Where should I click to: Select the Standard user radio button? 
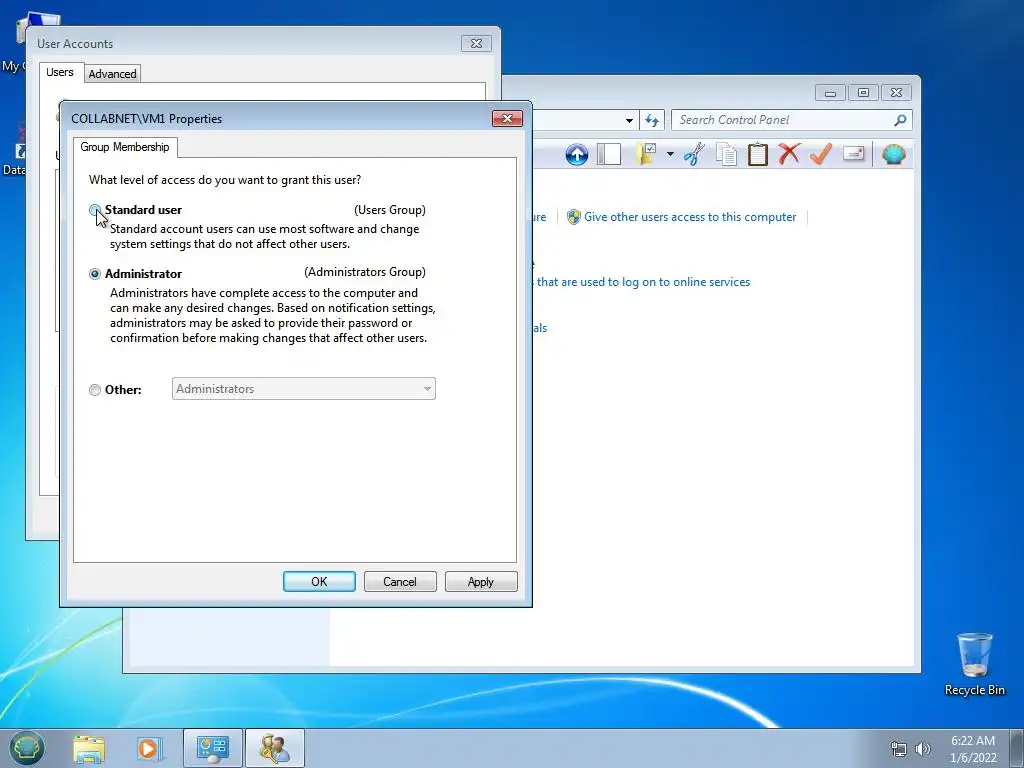pyautogui.click(x=95, y=210)
